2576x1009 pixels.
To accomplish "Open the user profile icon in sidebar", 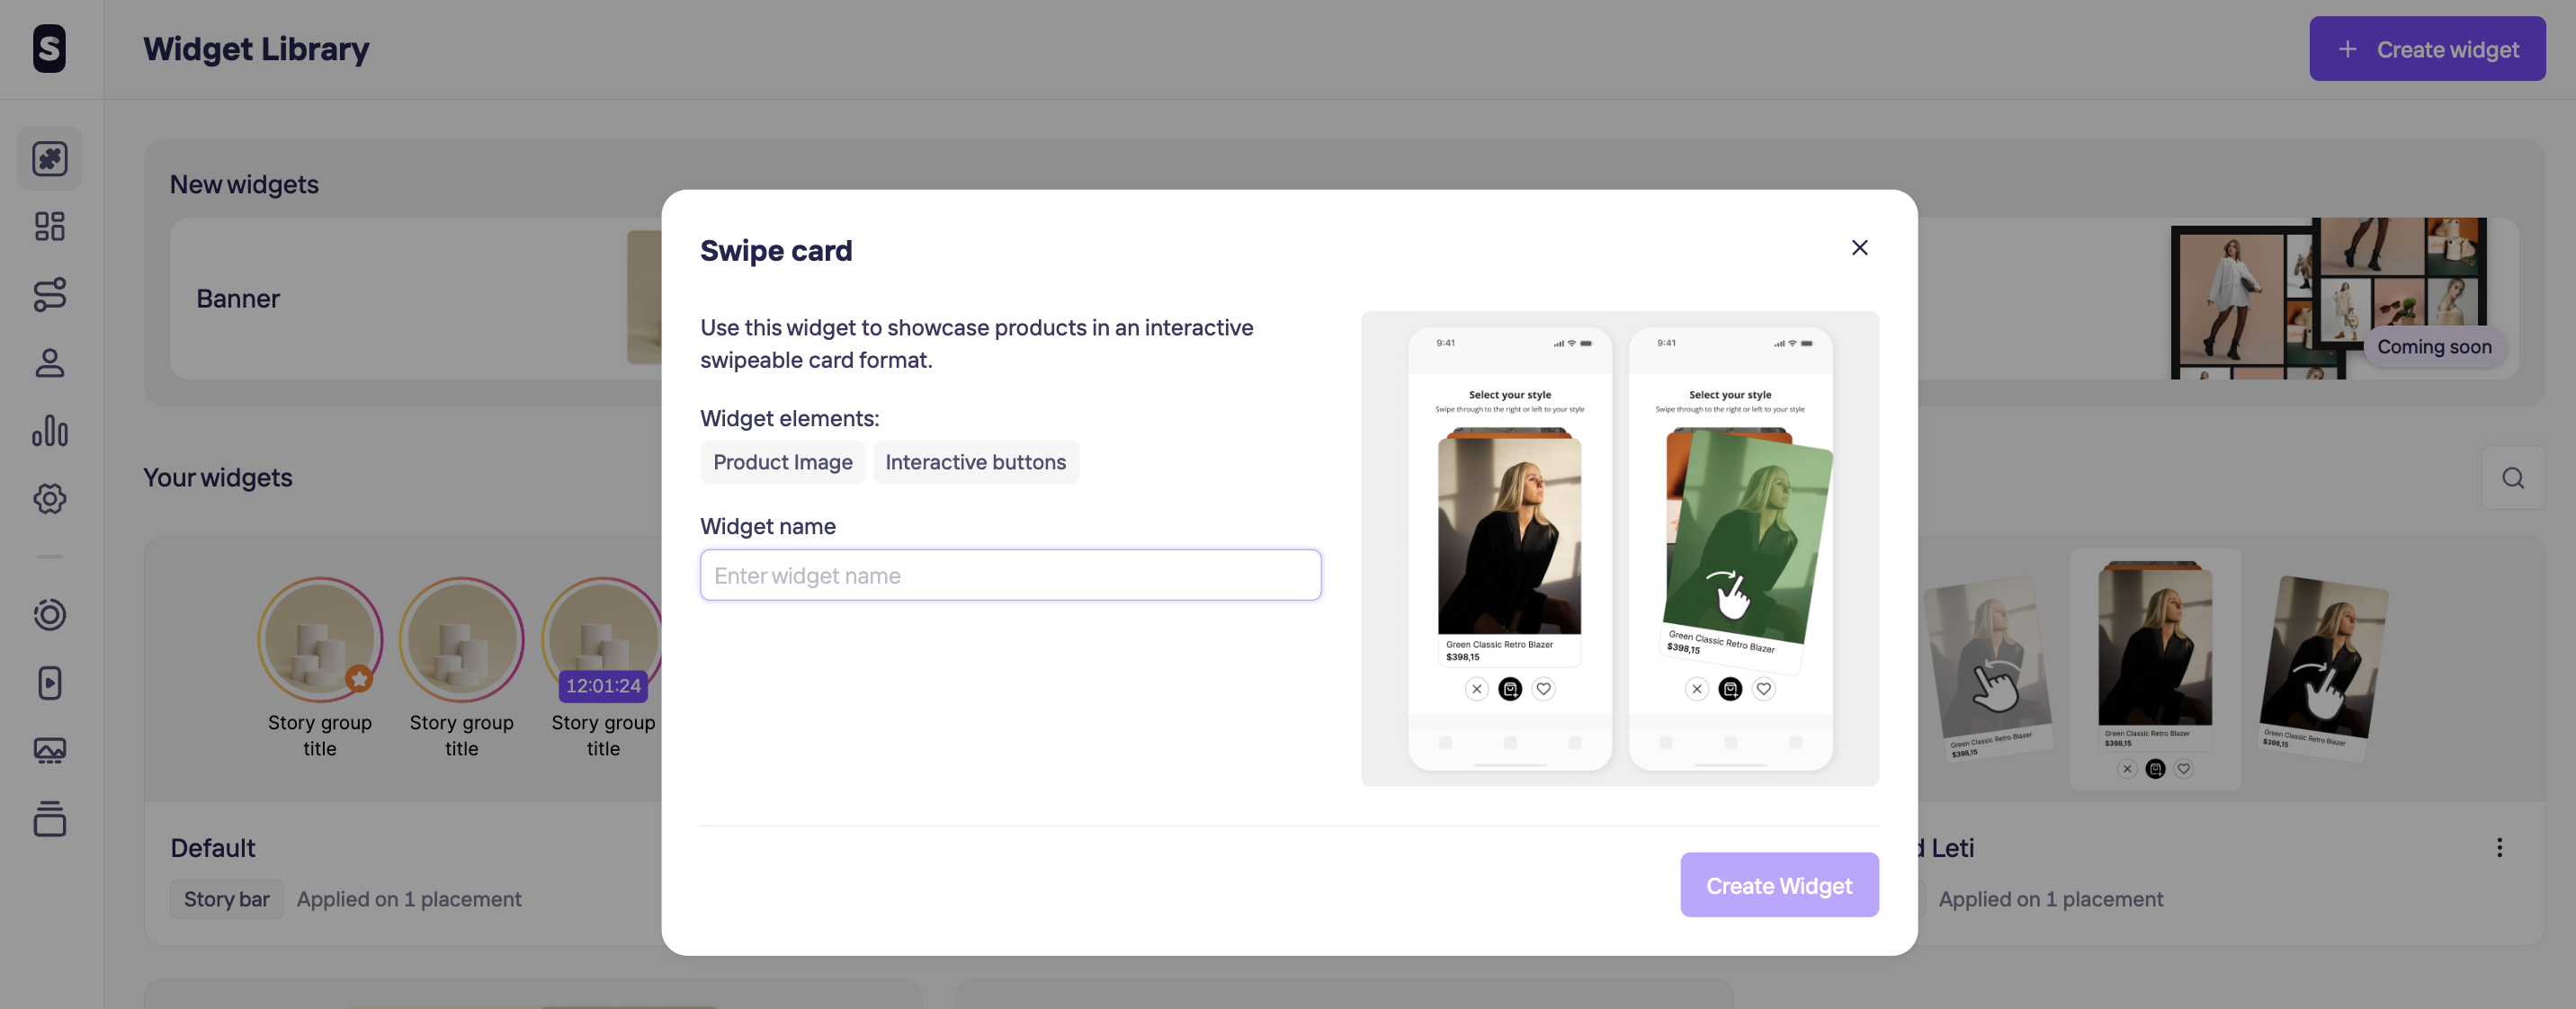I will click(x=49, y=362).
